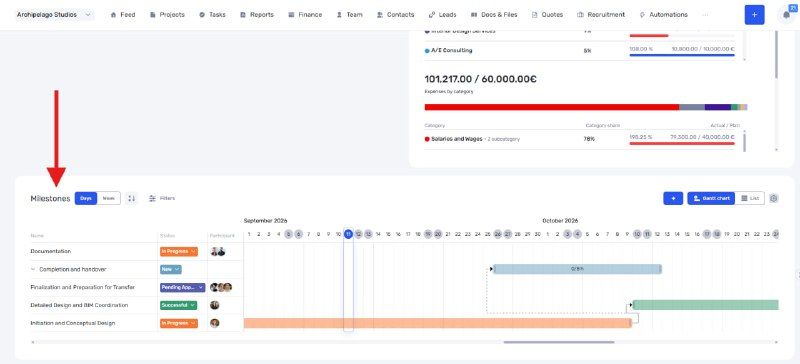The width and height of the screenshot is (800, 364).
Task: Click Finalization and Preparation for Transfer milestone
Action: click(83, 287)
